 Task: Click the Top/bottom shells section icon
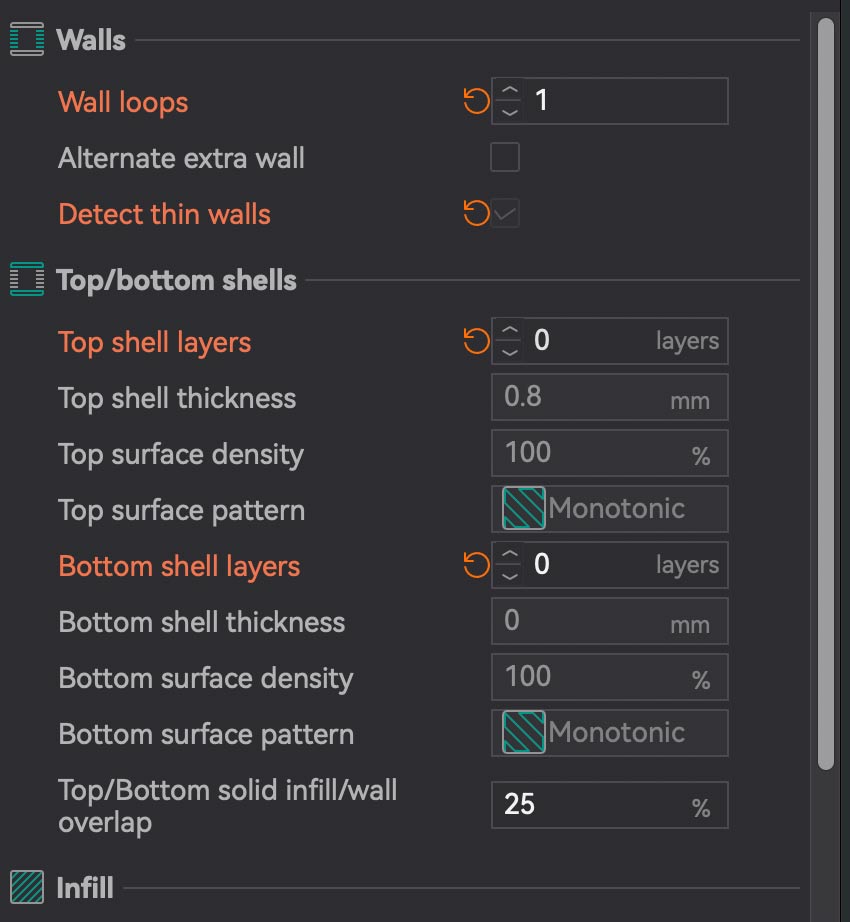pos(27,280)
